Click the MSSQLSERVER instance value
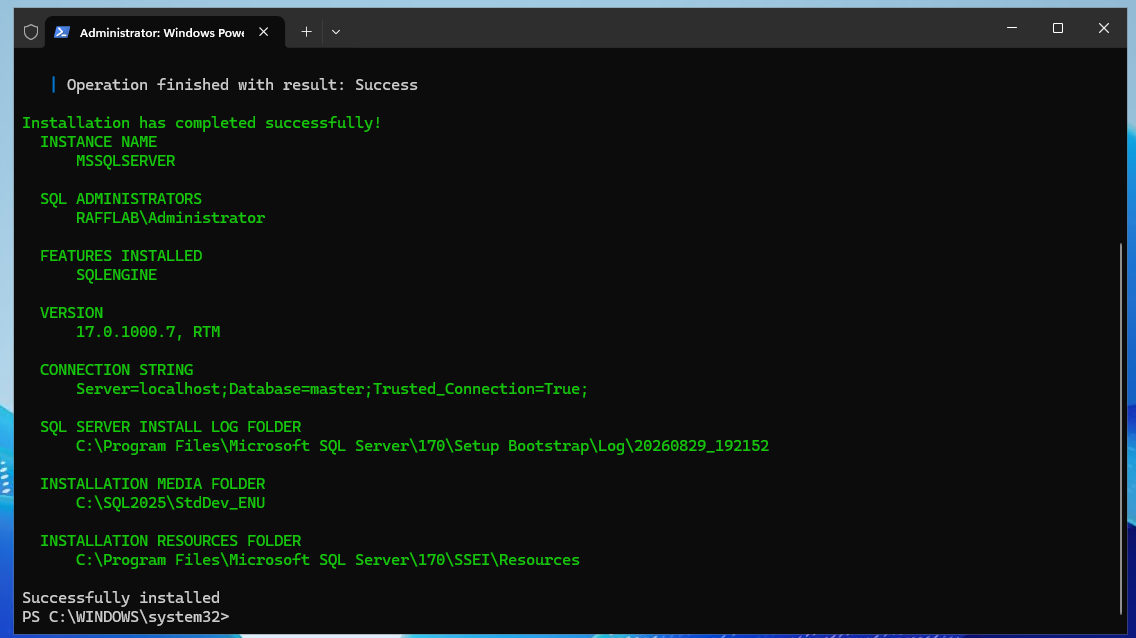This screenshot has width=1136, height=638. coord(125,161)
